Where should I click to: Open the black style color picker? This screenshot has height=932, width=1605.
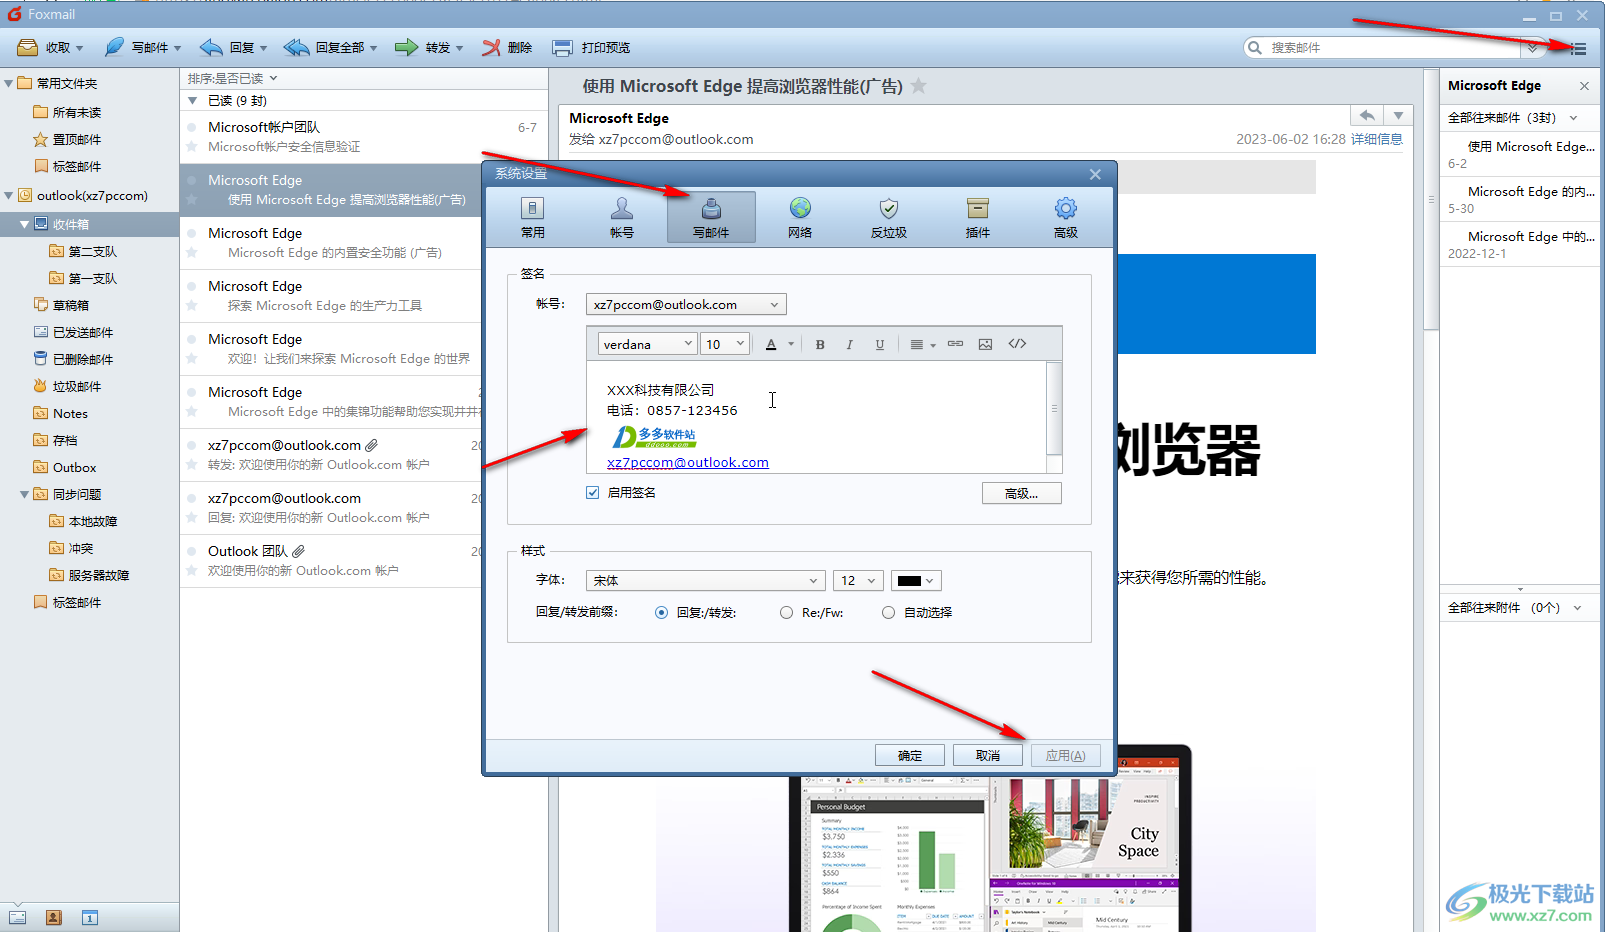(916, 580)
